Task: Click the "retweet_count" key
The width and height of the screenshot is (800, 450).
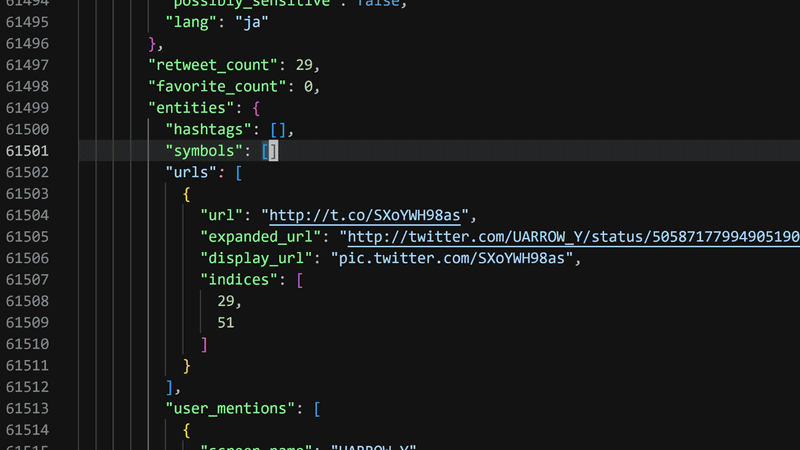Action: [x=213, y=65]
